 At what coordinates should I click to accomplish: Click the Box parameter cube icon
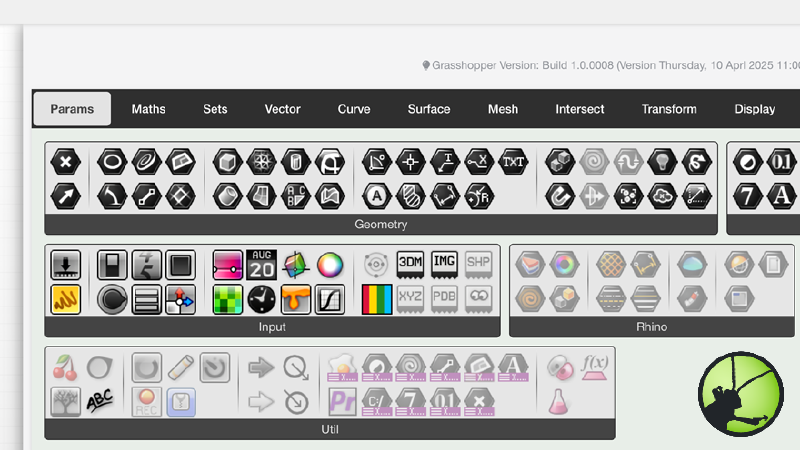(x=227, y=162)
